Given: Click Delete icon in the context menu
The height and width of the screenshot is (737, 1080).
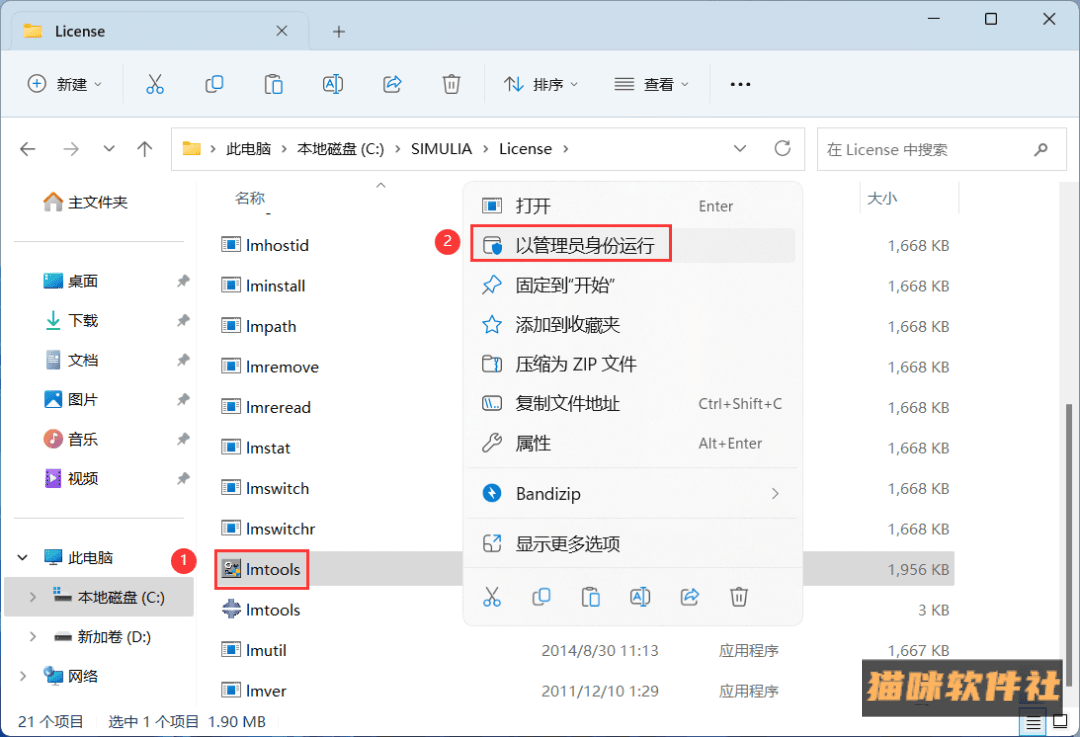Looking at the screenshot, I should (739, 596).
